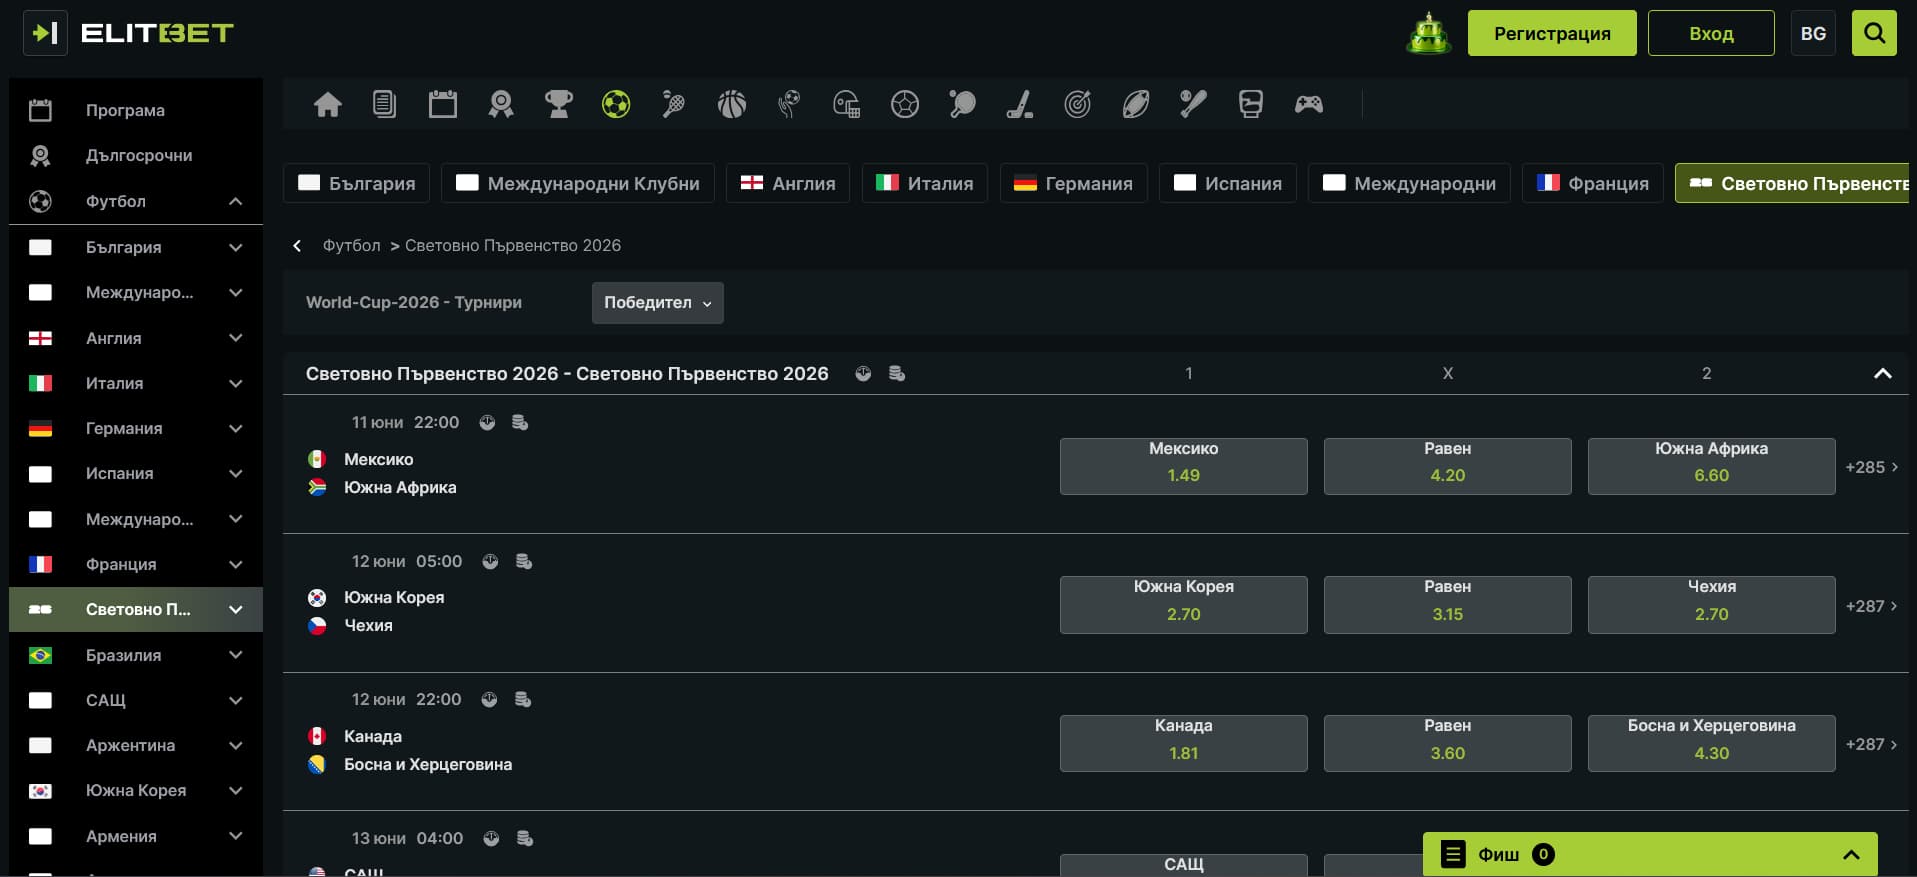Expand the Фиш bet slip panel
The height and width of the screenshot is (877, 1917).
pyautogui.click(x=1650, y=854)
